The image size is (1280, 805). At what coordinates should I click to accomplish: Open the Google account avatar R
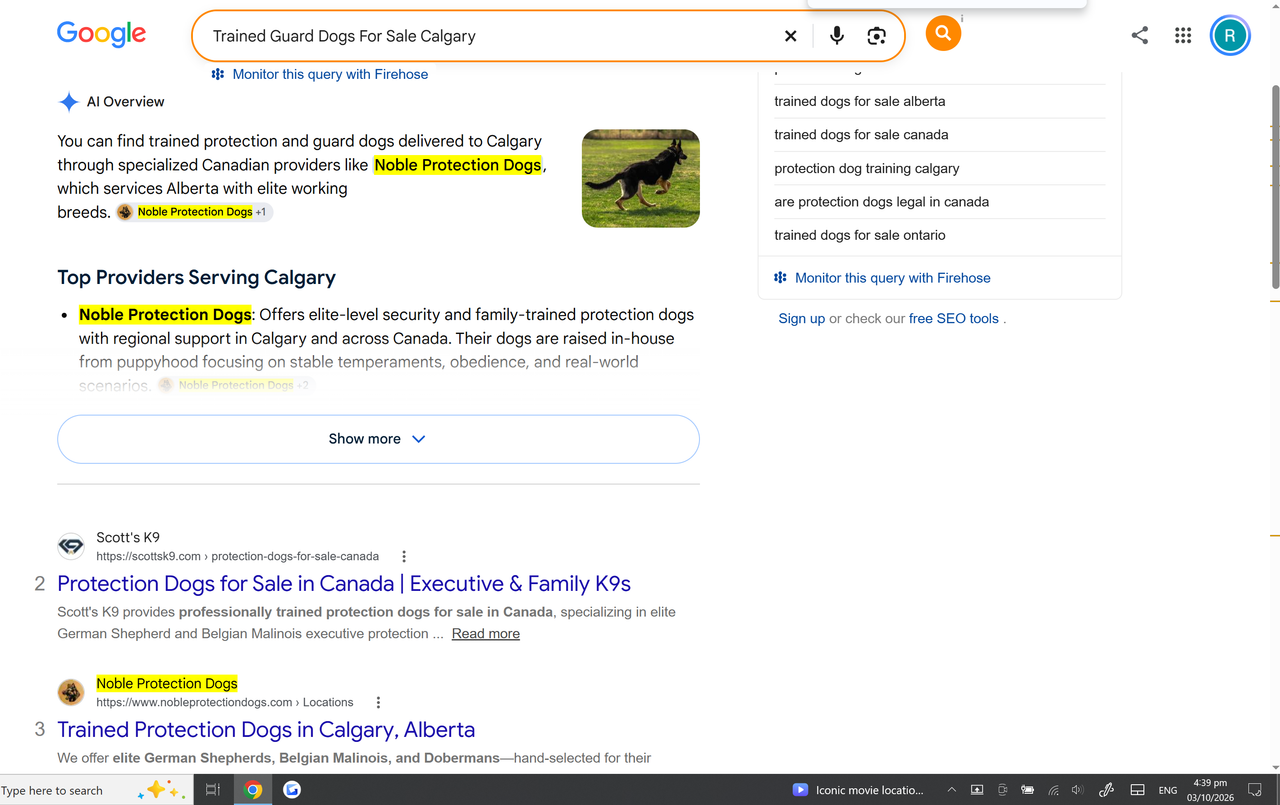click(x=1230, y=36)
